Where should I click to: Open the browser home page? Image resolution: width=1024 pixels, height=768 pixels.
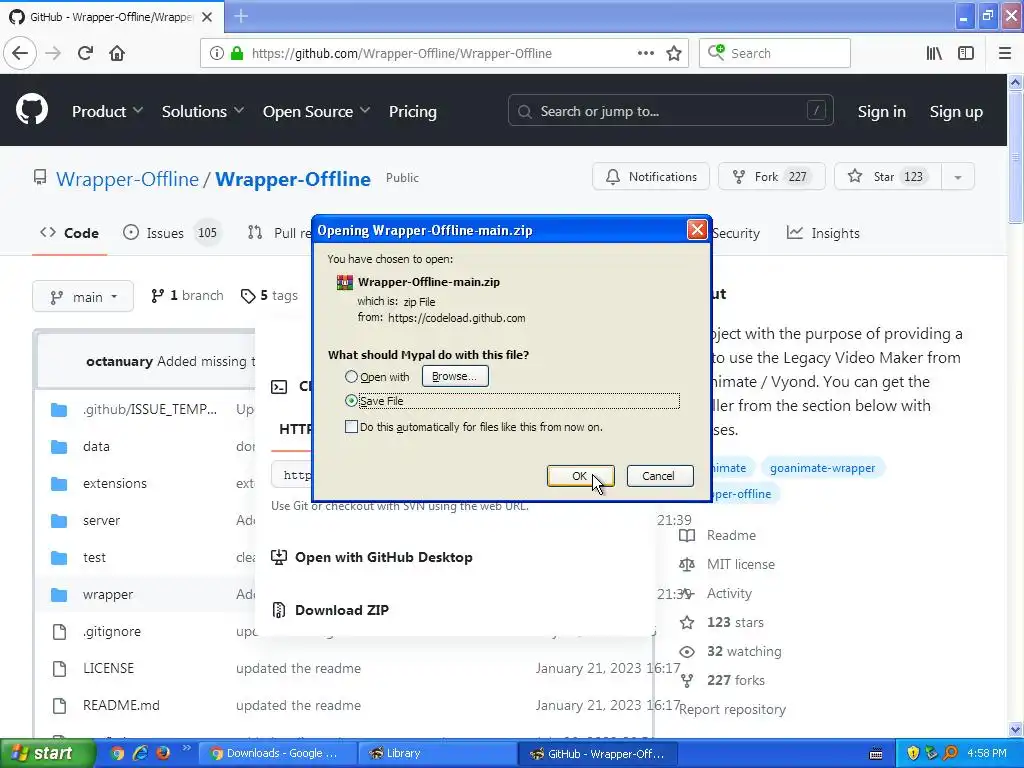coord(117,53)
